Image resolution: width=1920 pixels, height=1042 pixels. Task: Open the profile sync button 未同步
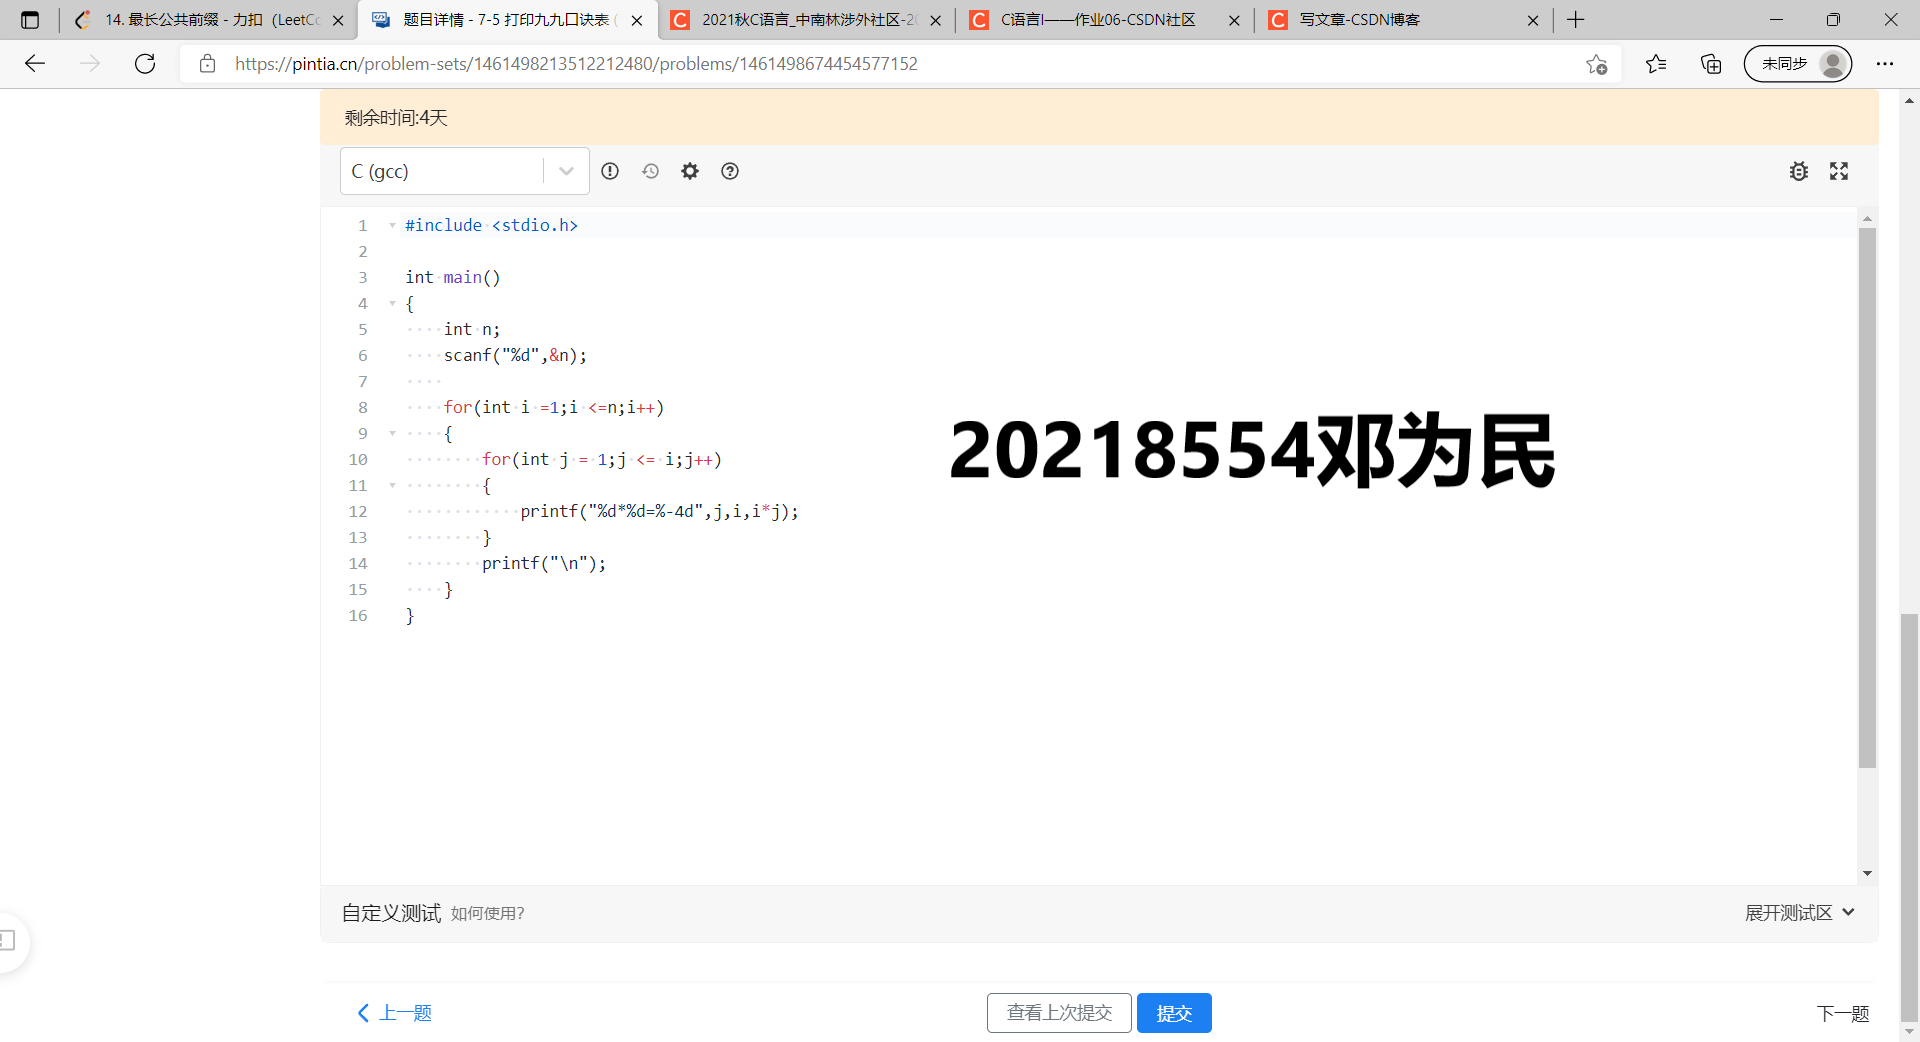1798,64
